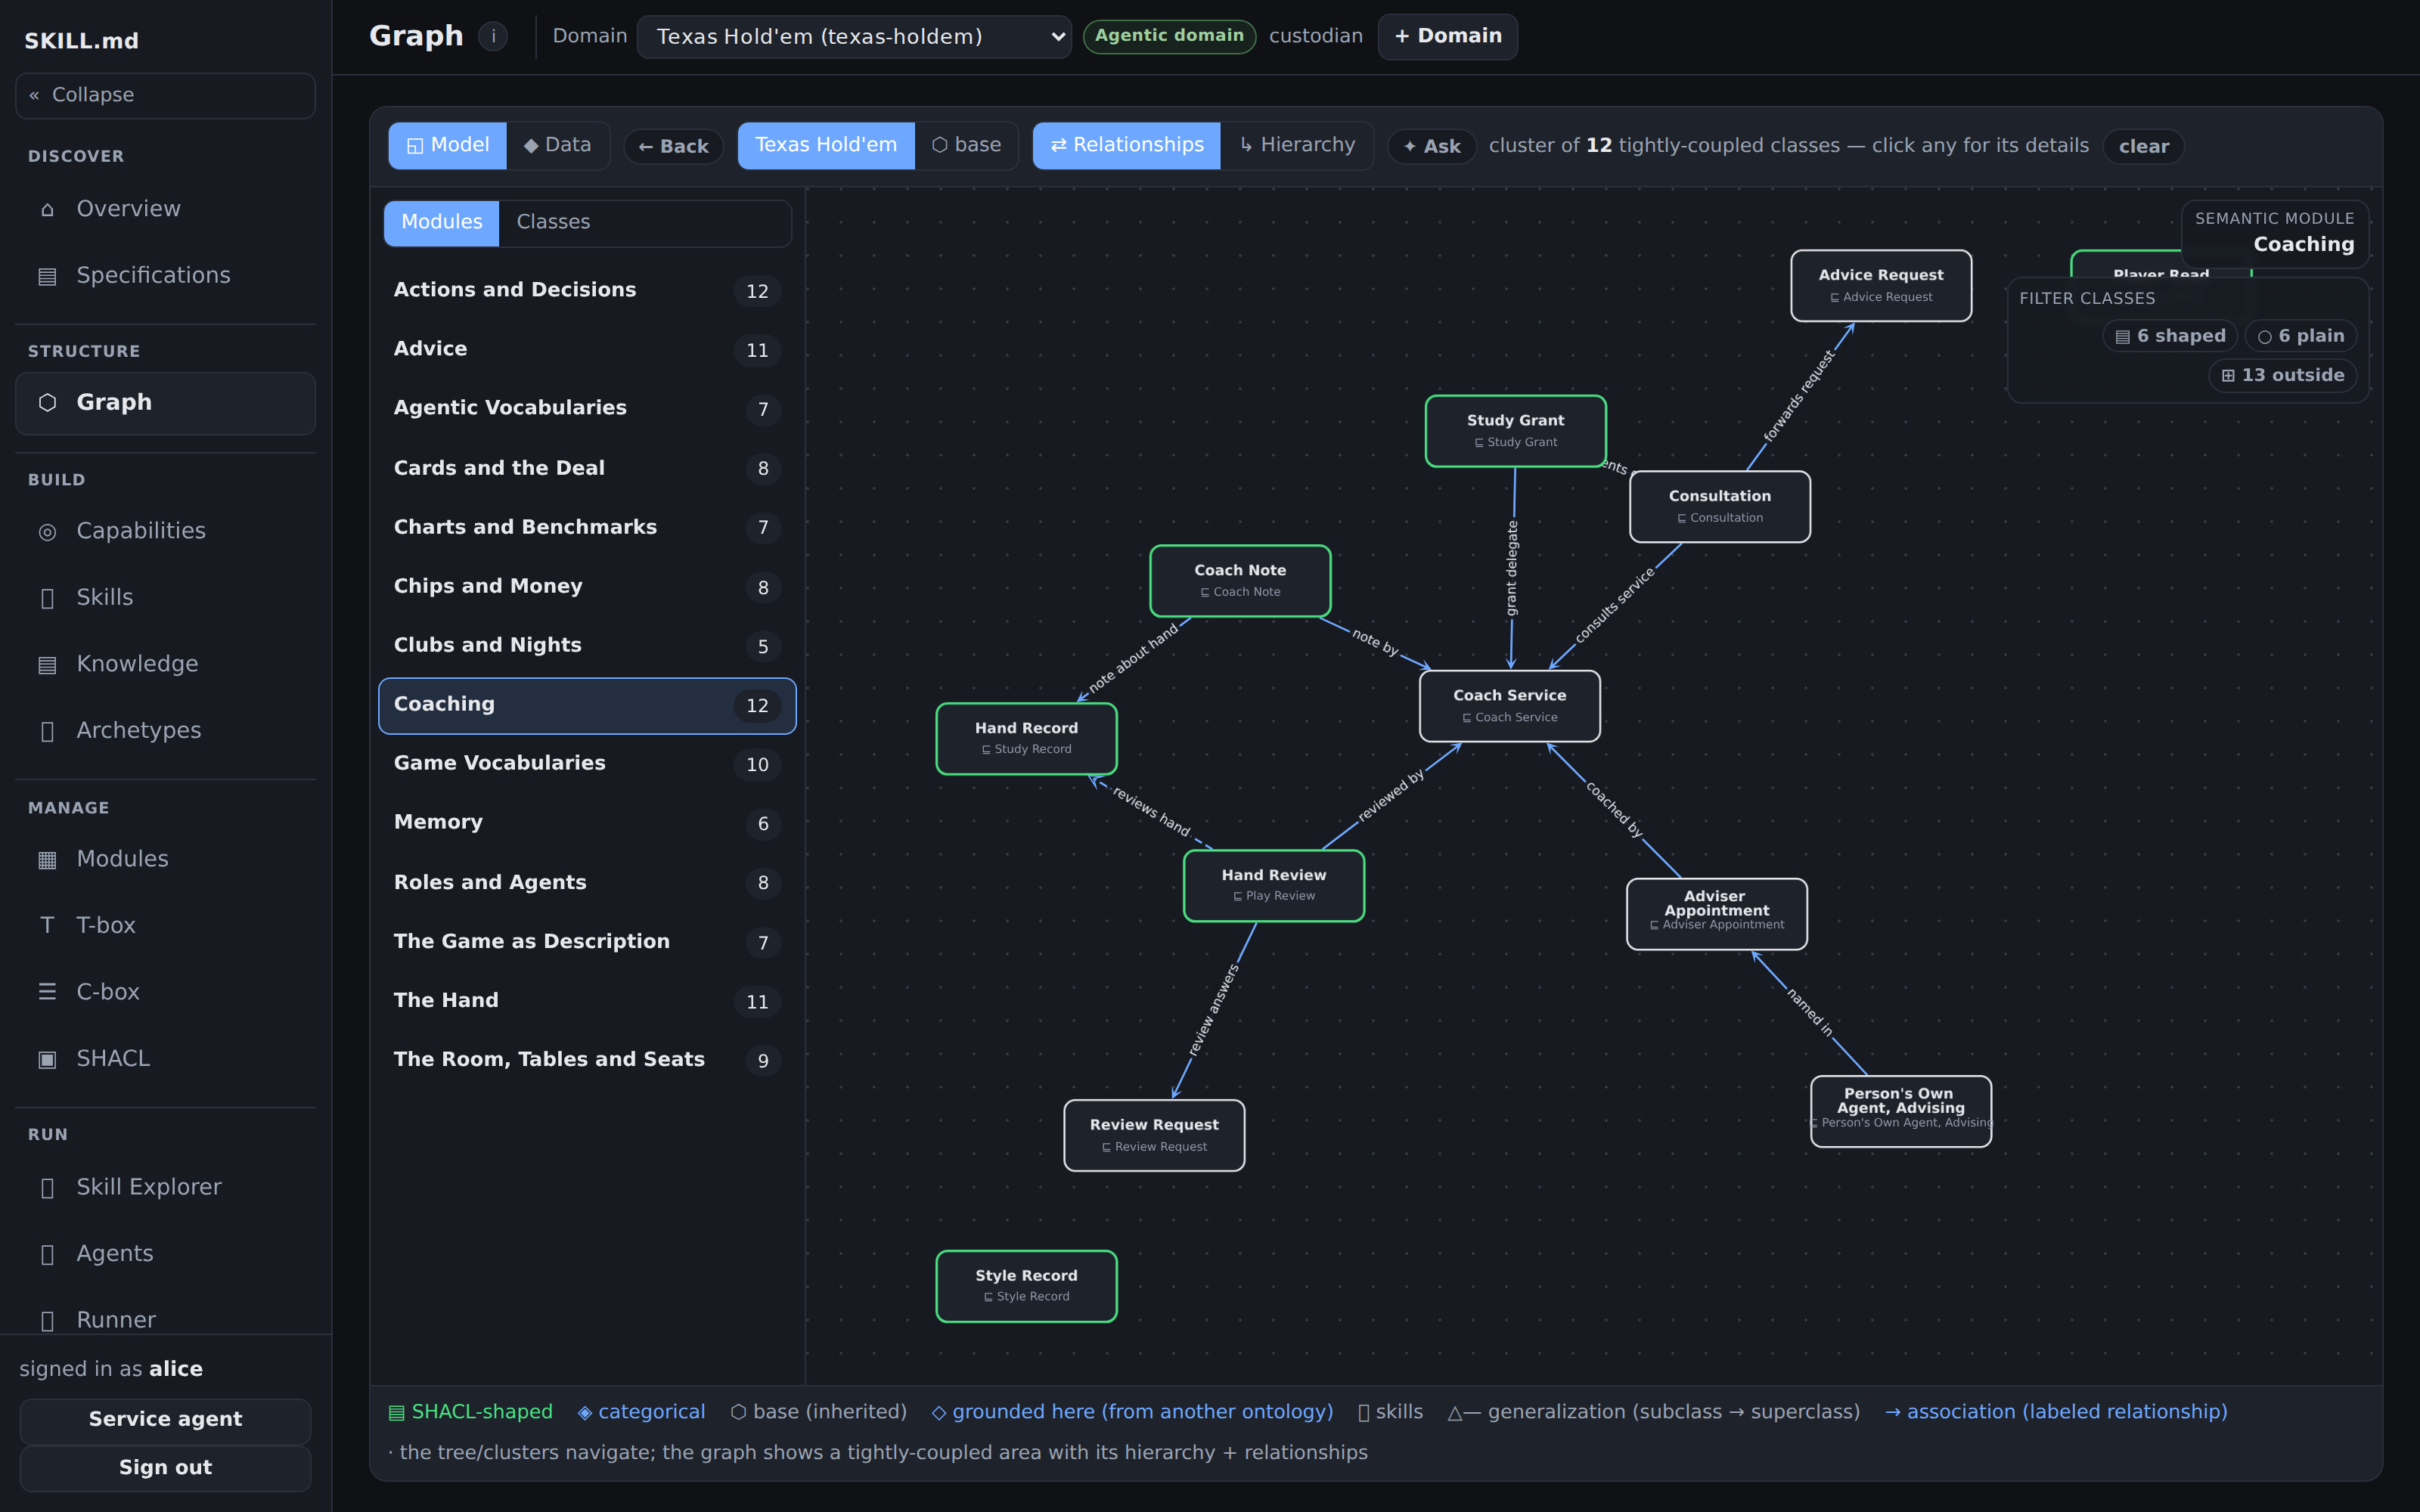The height and width of the screenshot is (1512, 2420).
Task: Click the Style Record graph node
Action: click(1026, 1286)
